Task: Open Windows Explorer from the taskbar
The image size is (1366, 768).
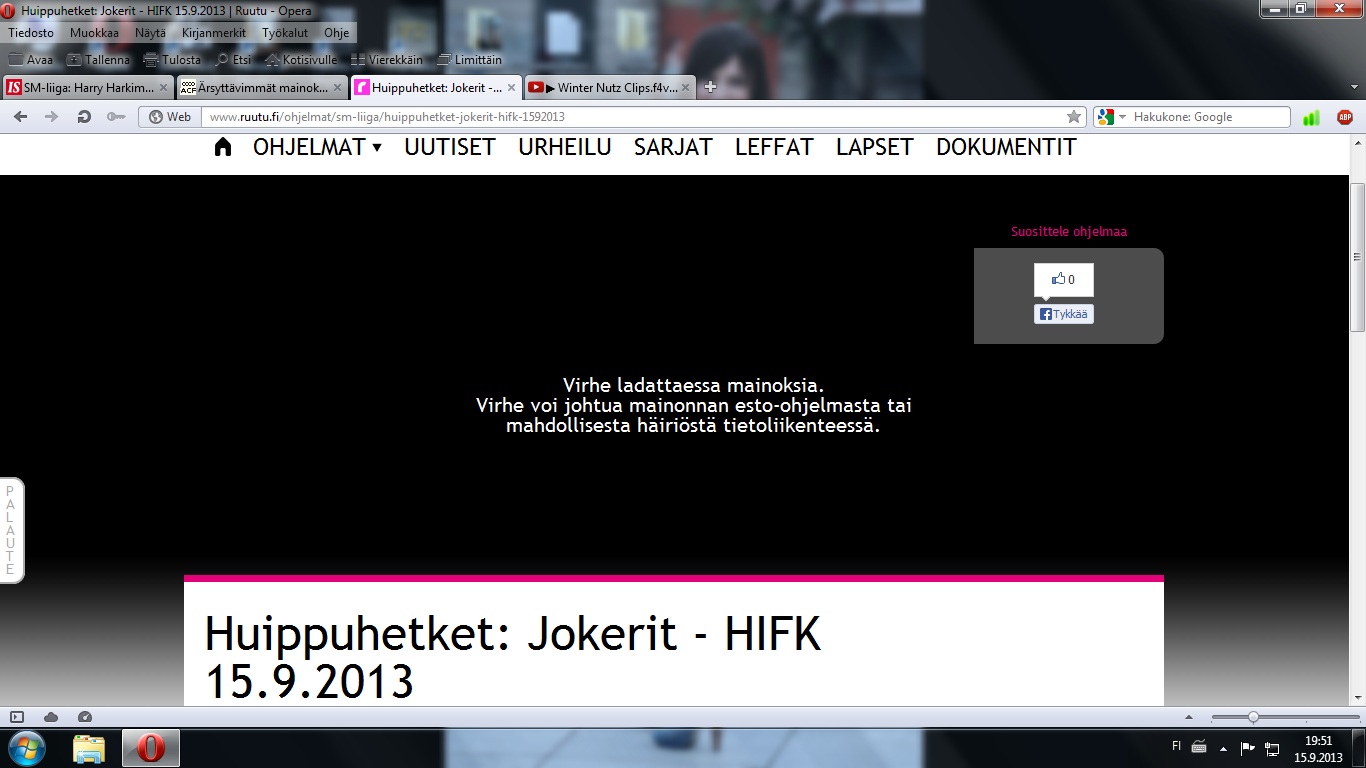Action: pyautogui.click(x=89, y=747)
